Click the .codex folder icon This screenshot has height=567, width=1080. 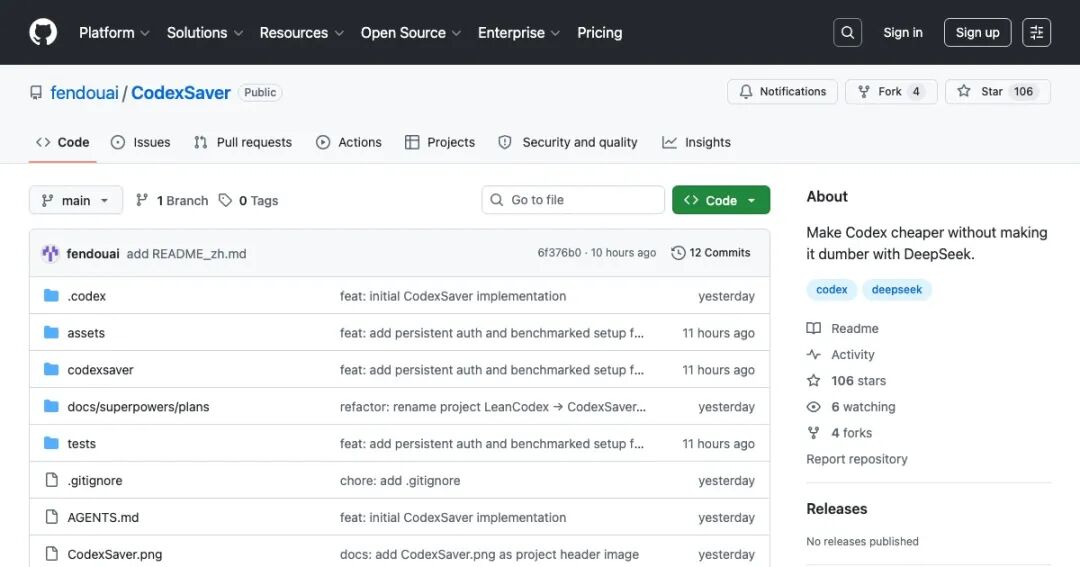click(51, 296)
